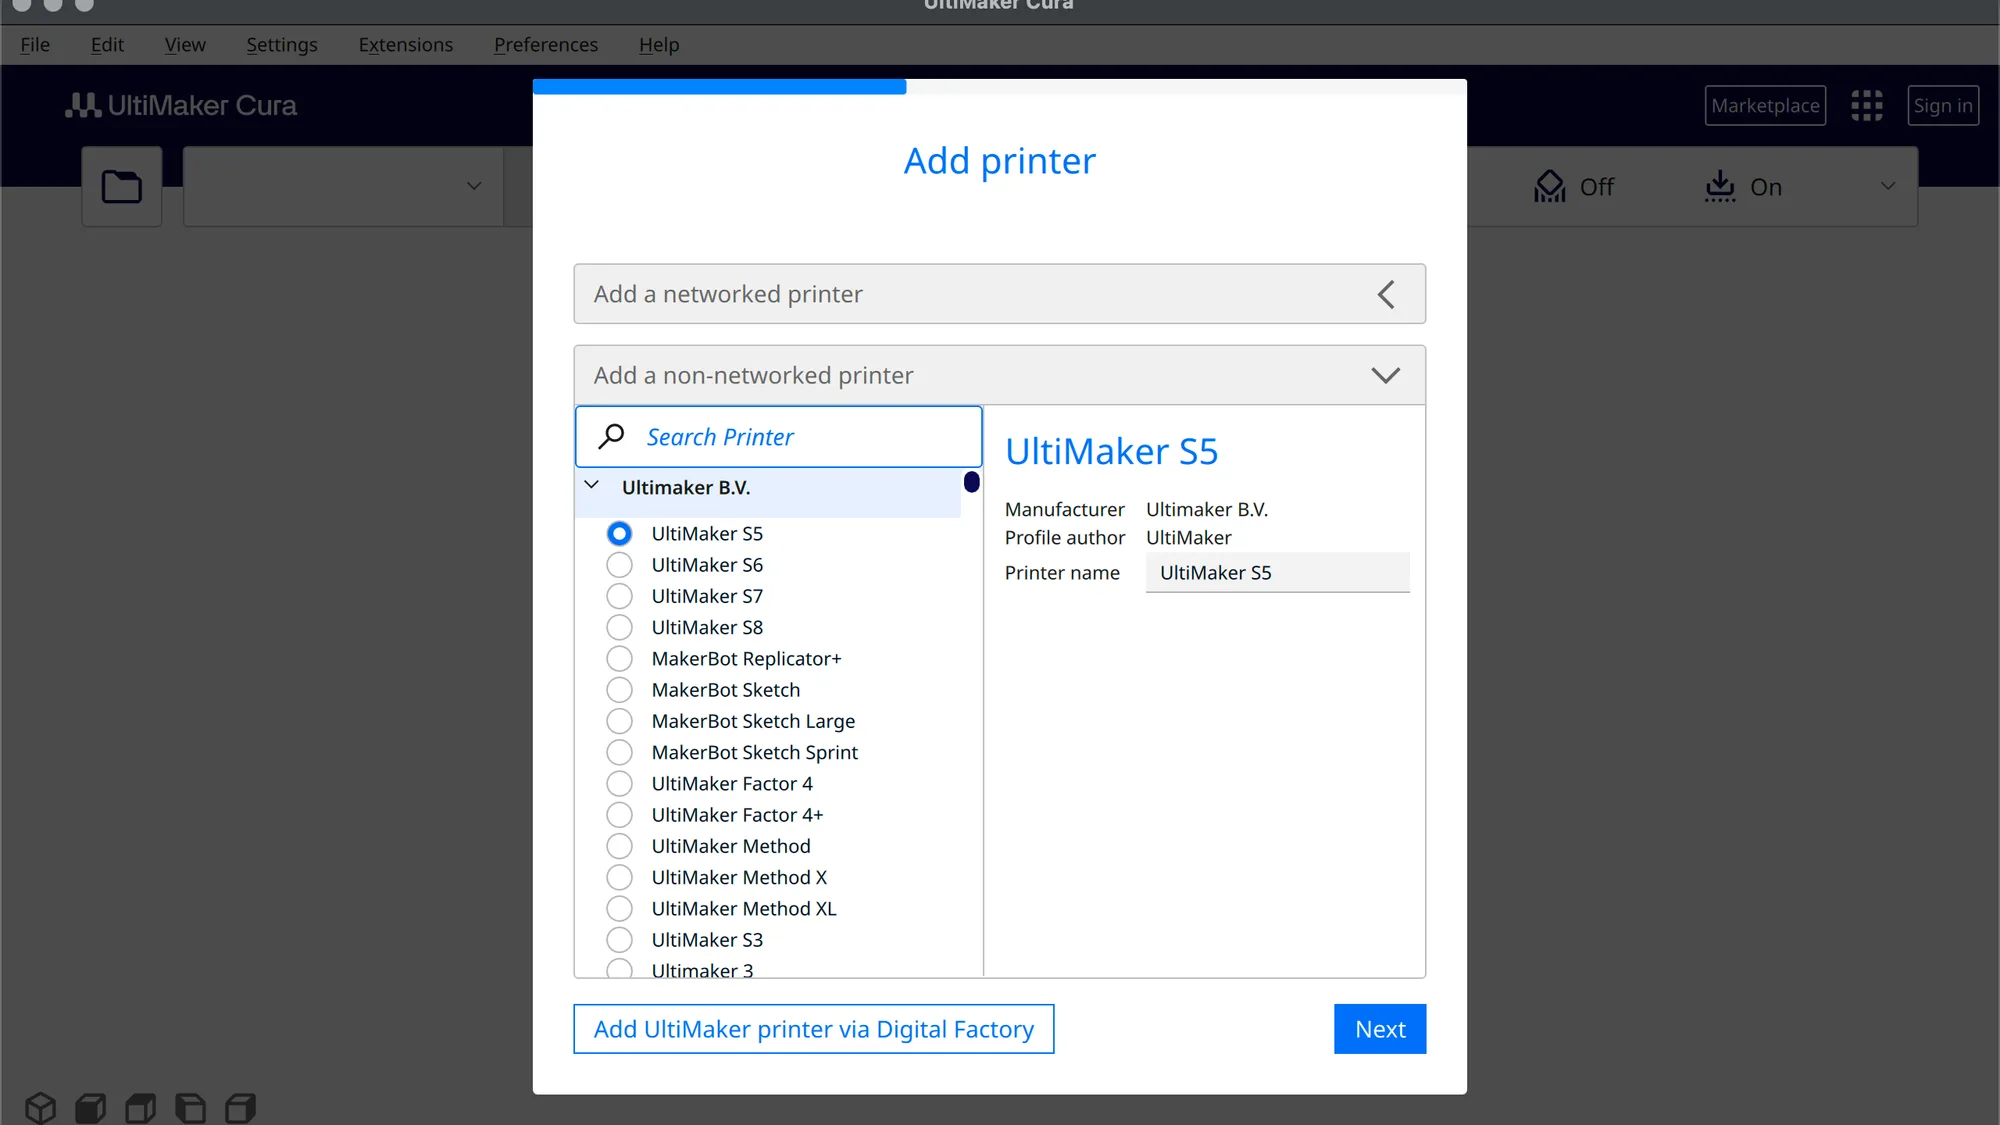Open the application switcher grid icon
2000x1125 pixels.
[x=1866, y=105]
